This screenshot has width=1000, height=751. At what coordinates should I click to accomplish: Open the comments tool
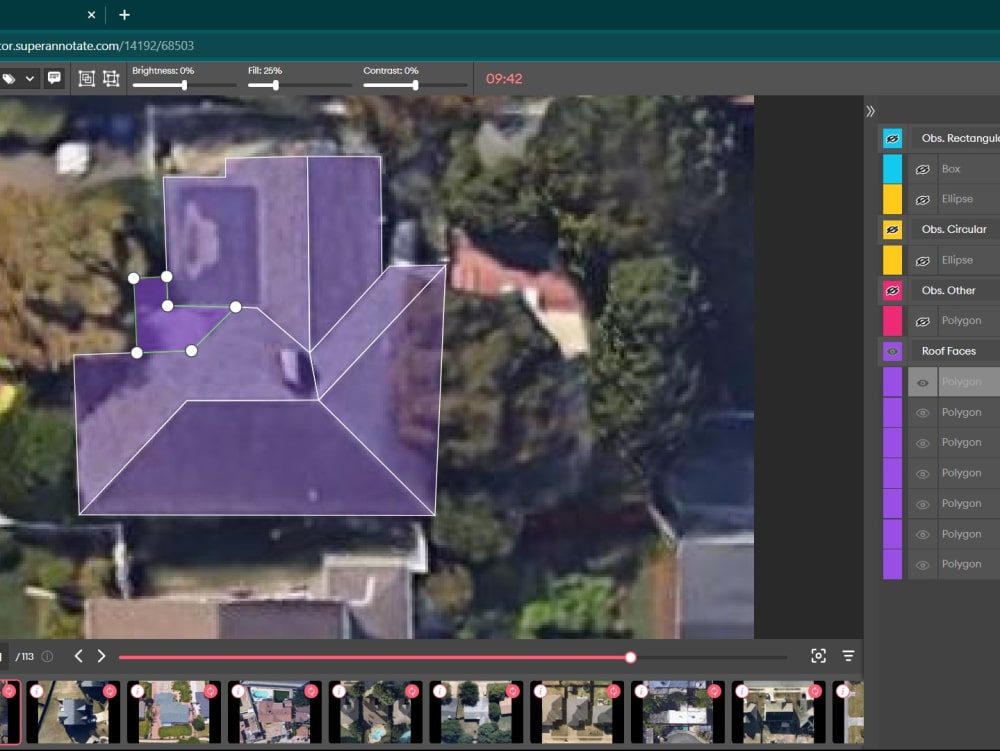[55, 78]
